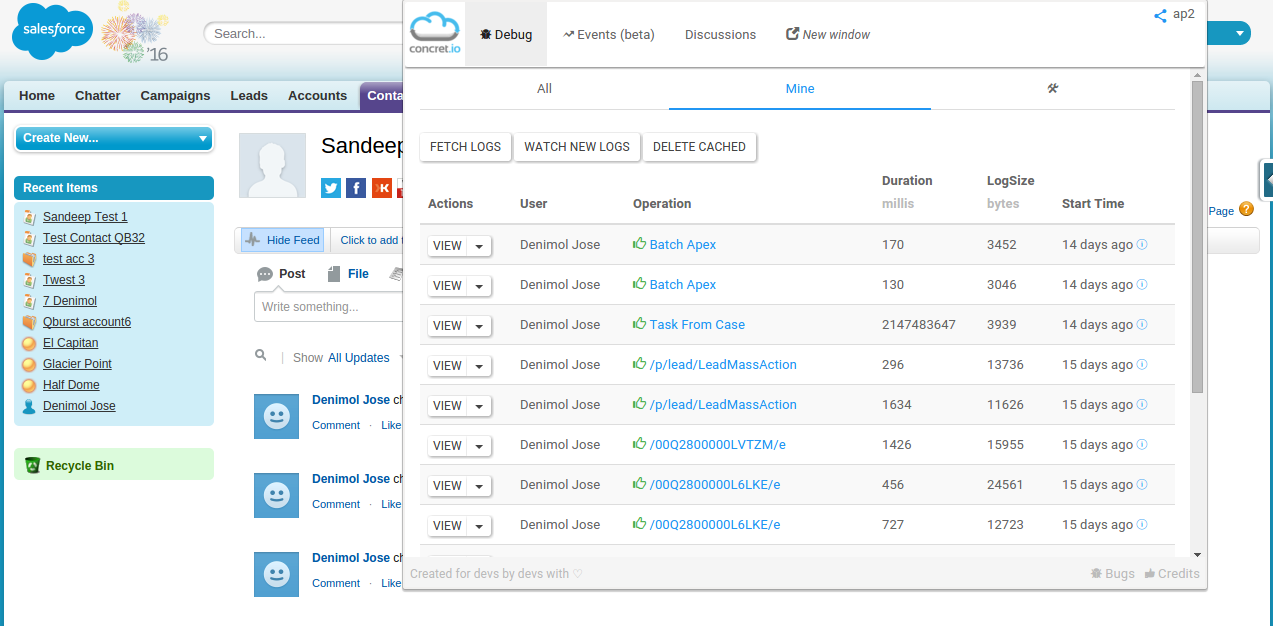Expand VIEW dropdown arrow in /00Q2800000LVTZM/e row

pos(480,445)
